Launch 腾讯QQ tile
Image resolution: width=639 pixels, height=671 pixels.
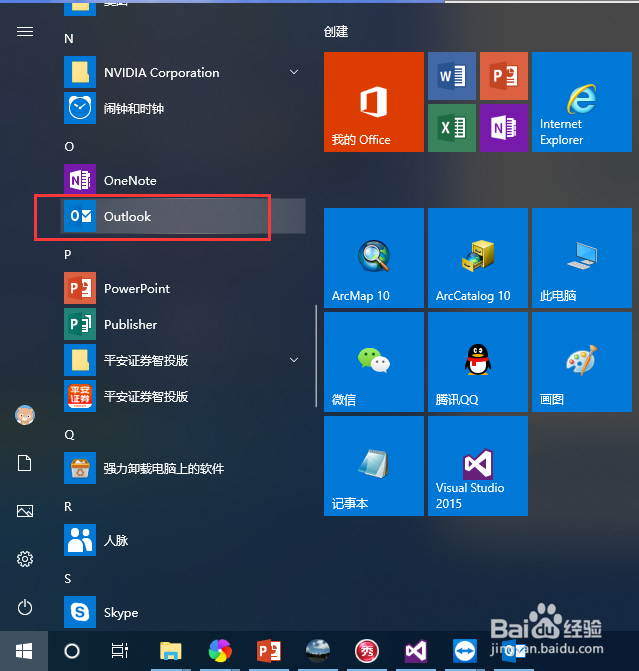point(478,362)
